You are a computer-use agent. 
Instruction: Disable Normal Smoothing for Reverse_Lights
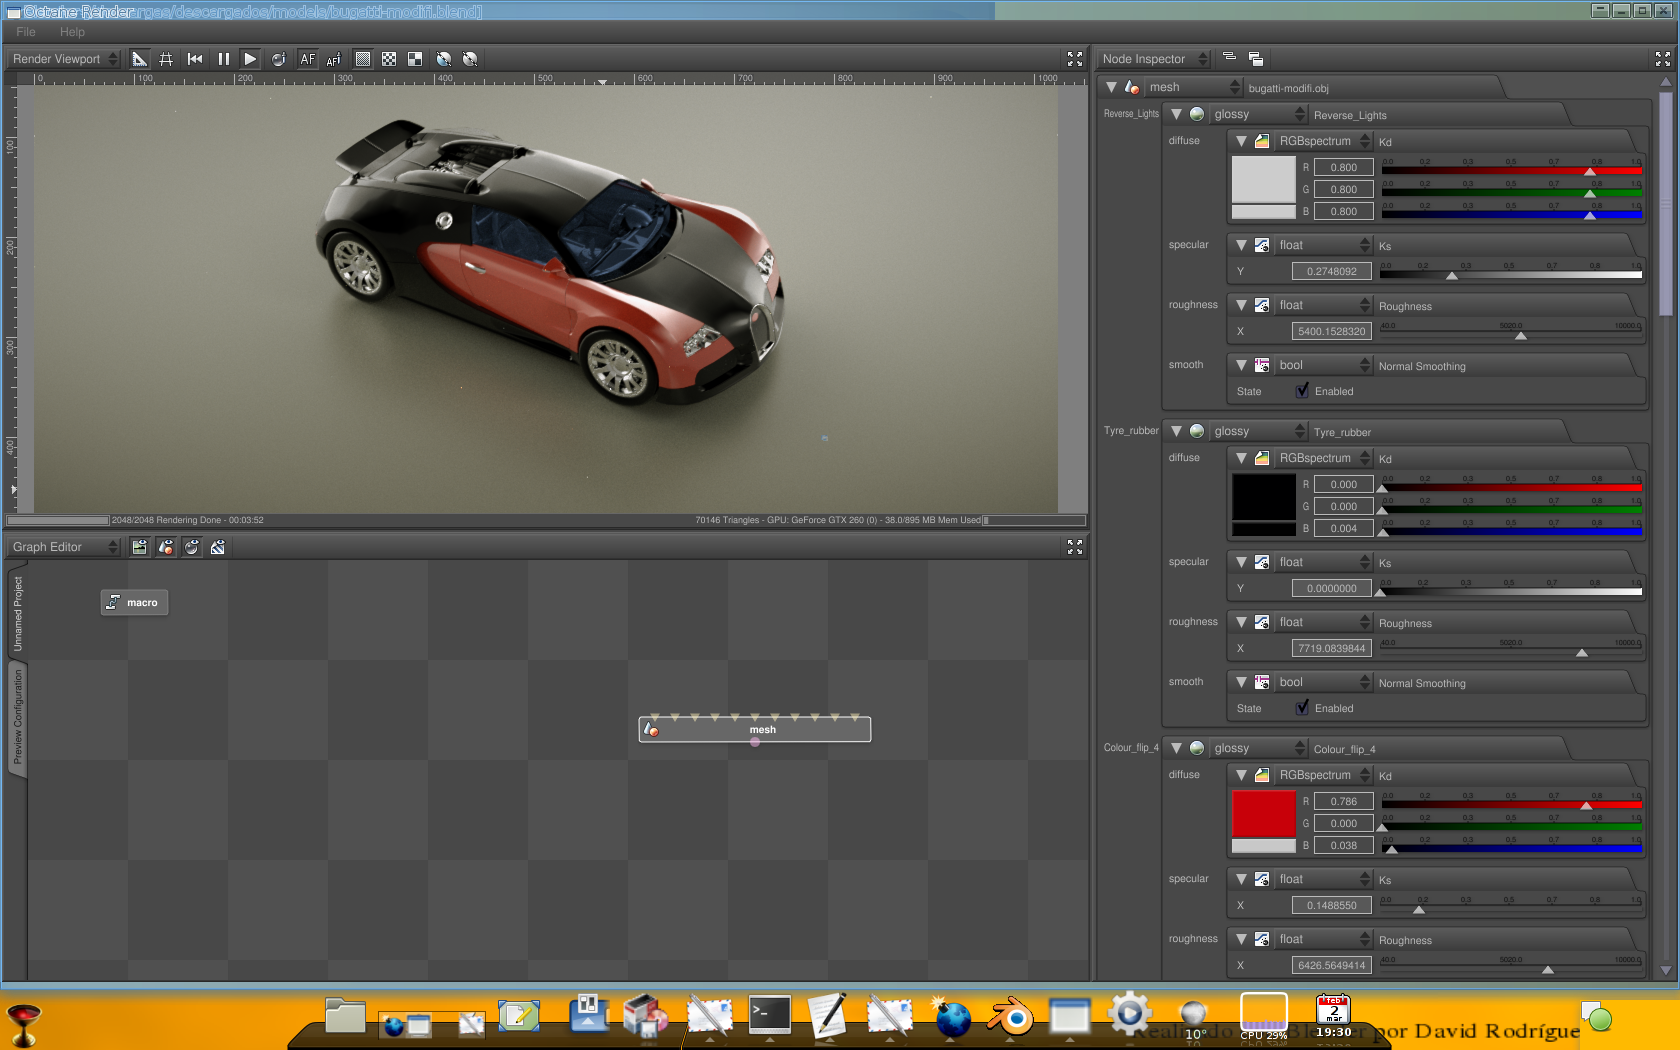(1302, 391)
